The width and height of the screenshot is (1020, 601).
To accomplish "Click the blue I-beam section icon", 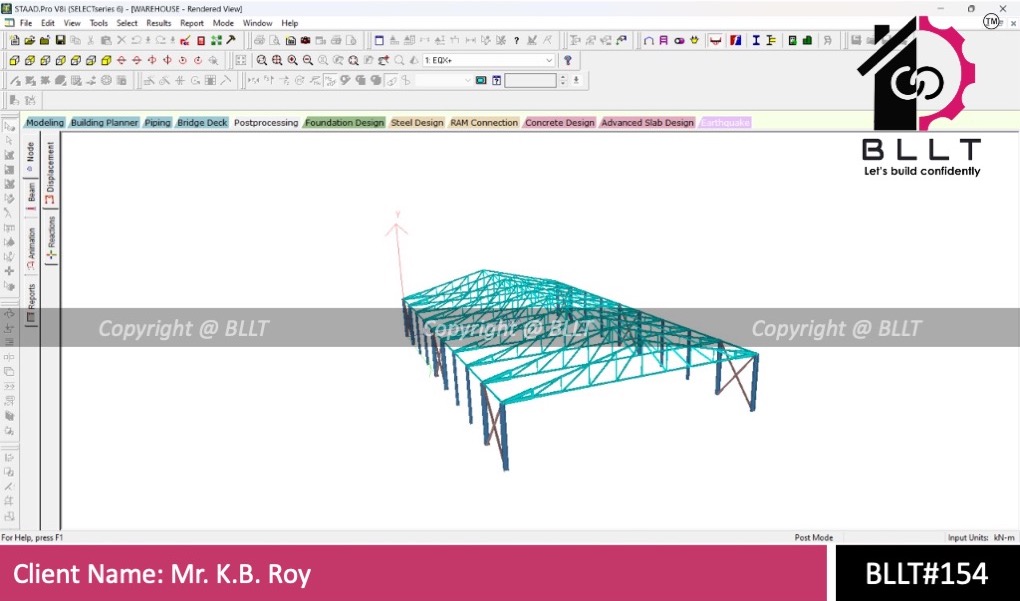I will pyautogui.click(x=756, y=40).
